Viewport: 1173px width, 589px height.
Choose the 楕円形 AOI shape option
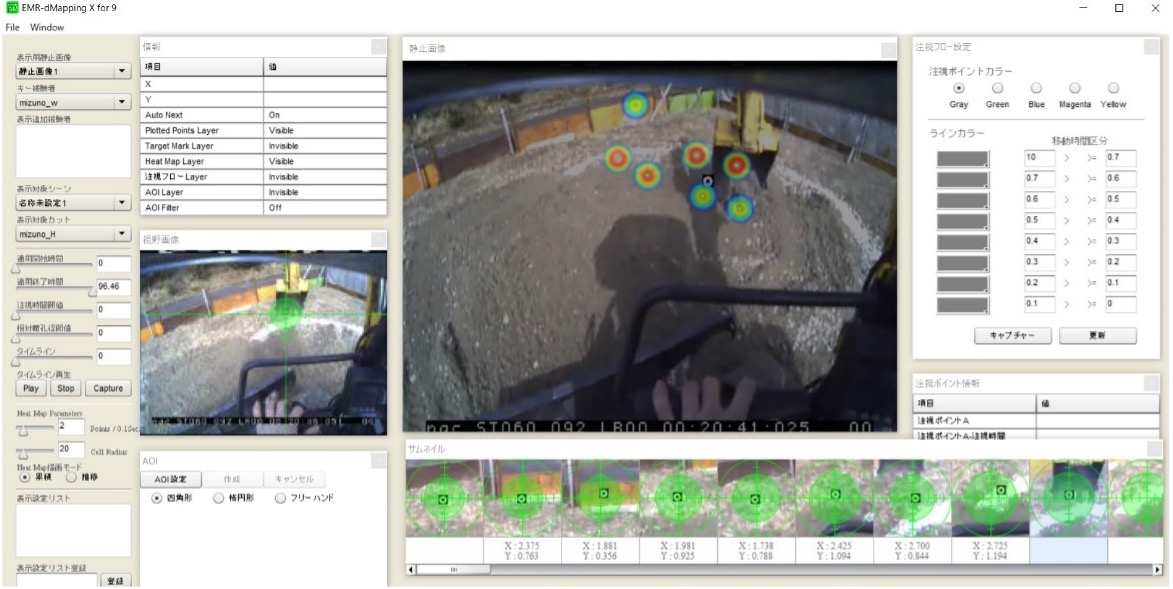click(218, 498)
